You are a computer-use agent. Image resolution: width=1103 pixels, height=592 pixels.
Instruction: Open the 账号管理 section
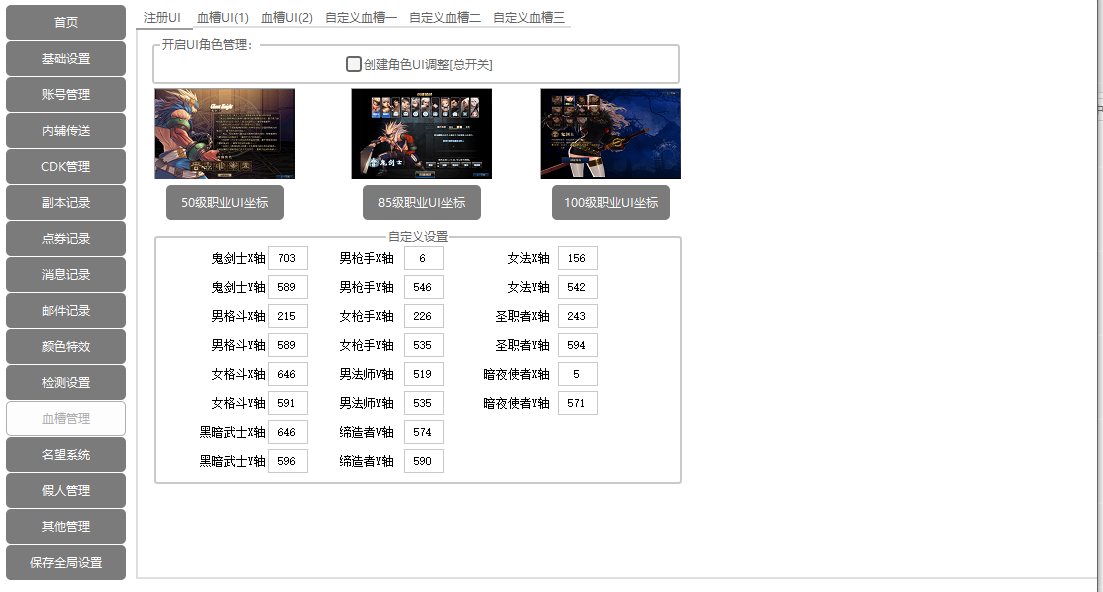point(66,95)
